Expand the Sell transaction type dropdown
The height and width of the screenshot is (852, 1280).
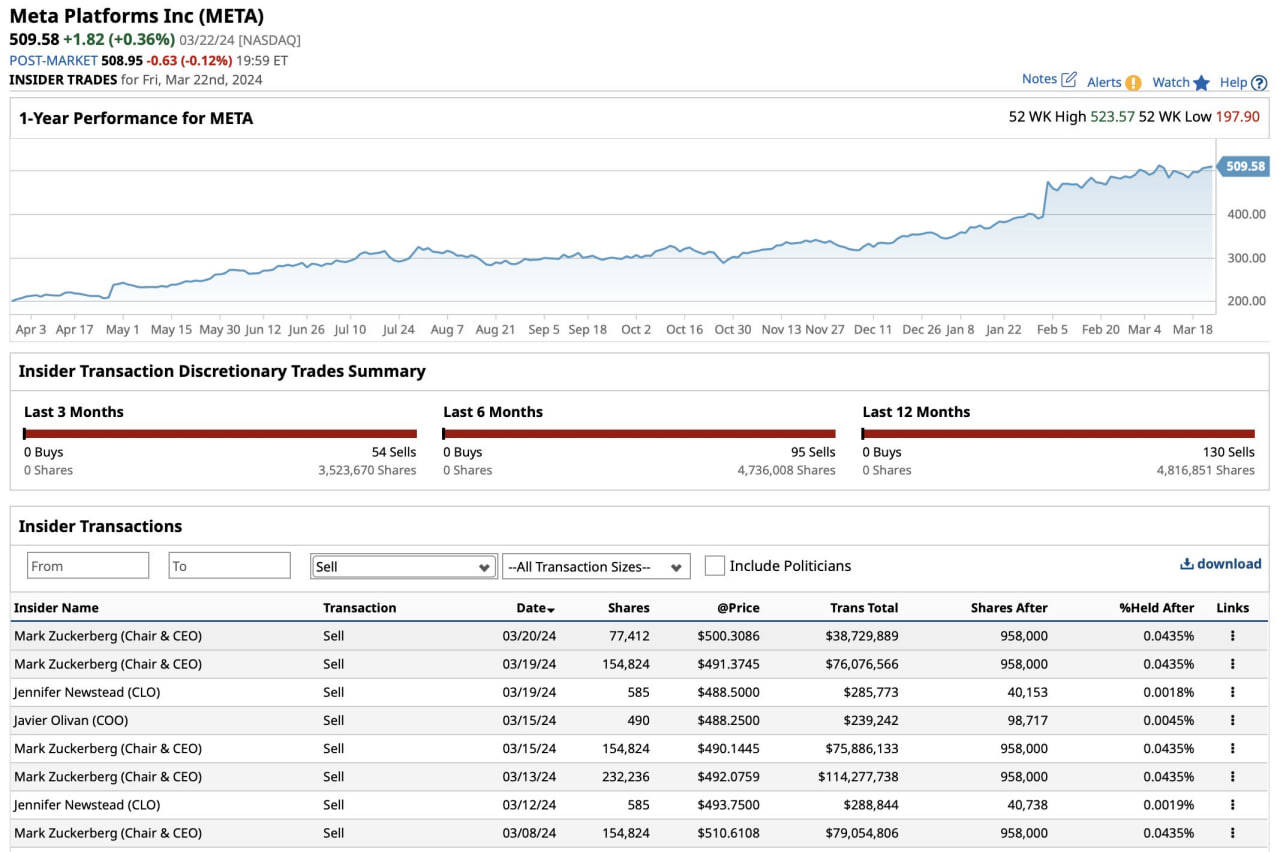(x=403, y=566)
